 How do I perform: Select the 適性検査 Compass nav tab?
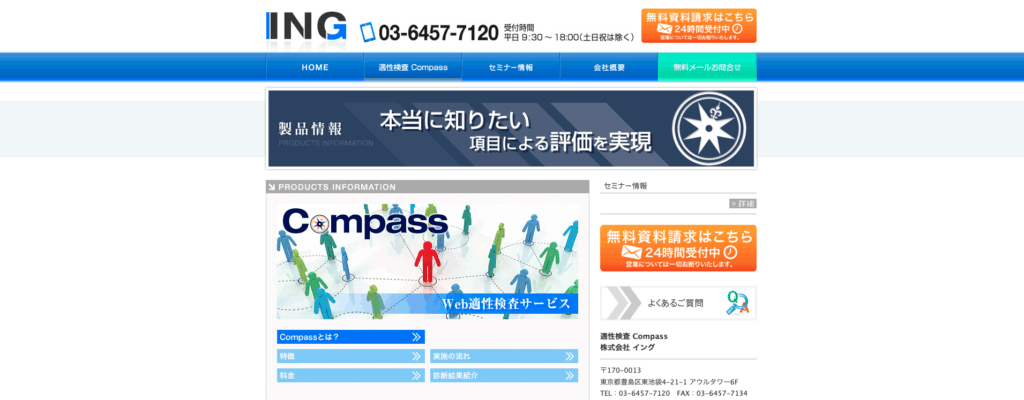click(413, 67)
